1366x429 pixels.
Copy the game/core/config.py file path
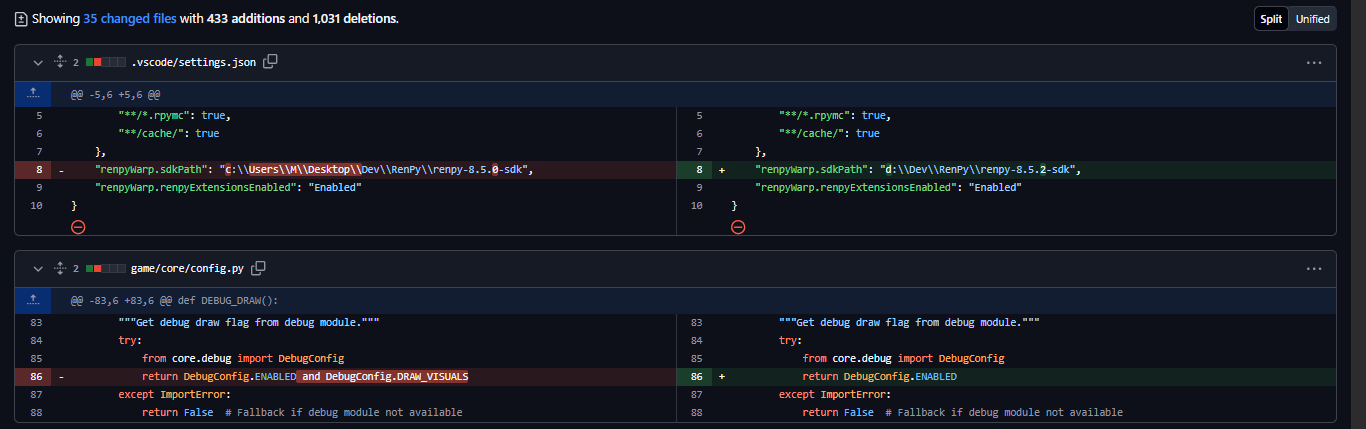pos(259,268)
